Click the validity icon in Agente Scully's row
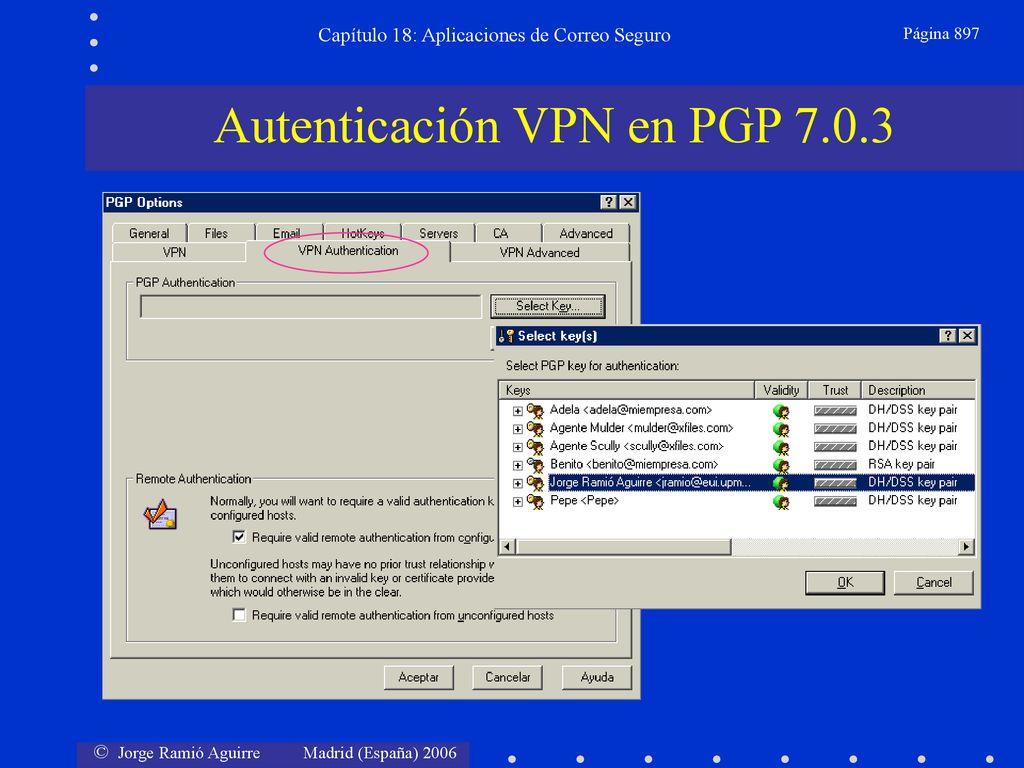 (781, 447)
